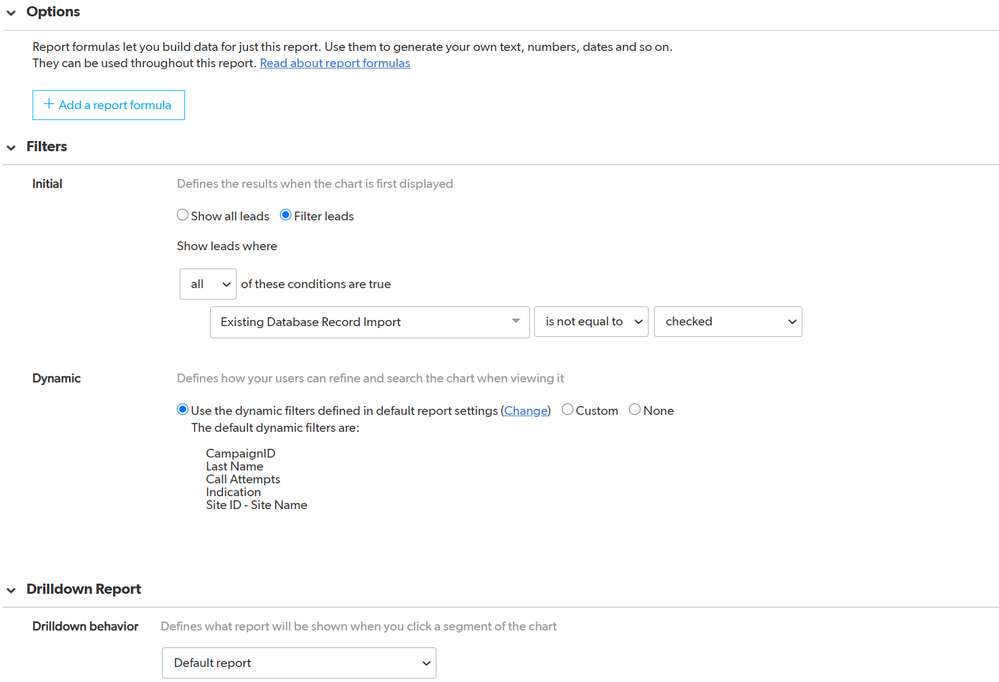Select the Show all leads radio option
The height and width of the screenshot is (682, 999).
tap(182, 215)
